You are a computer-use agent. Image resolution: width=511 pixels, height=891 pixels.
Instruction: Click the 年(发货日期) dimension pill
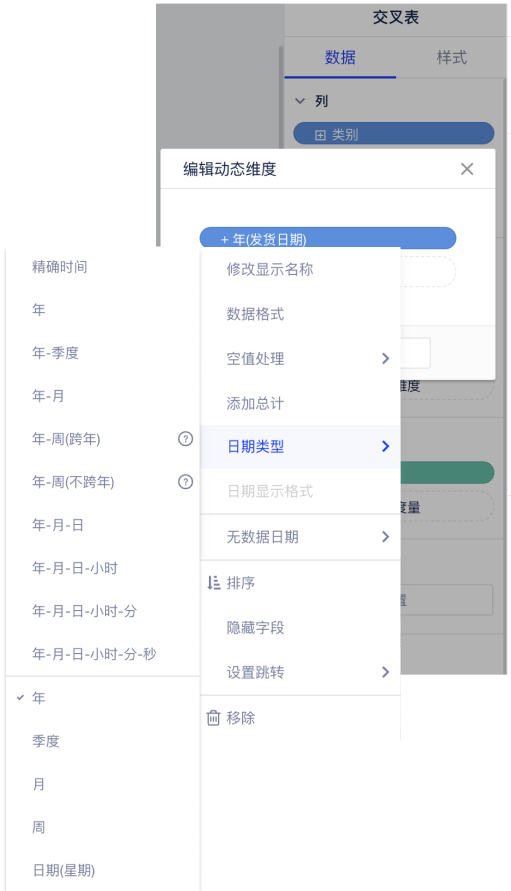click(328, 238)
